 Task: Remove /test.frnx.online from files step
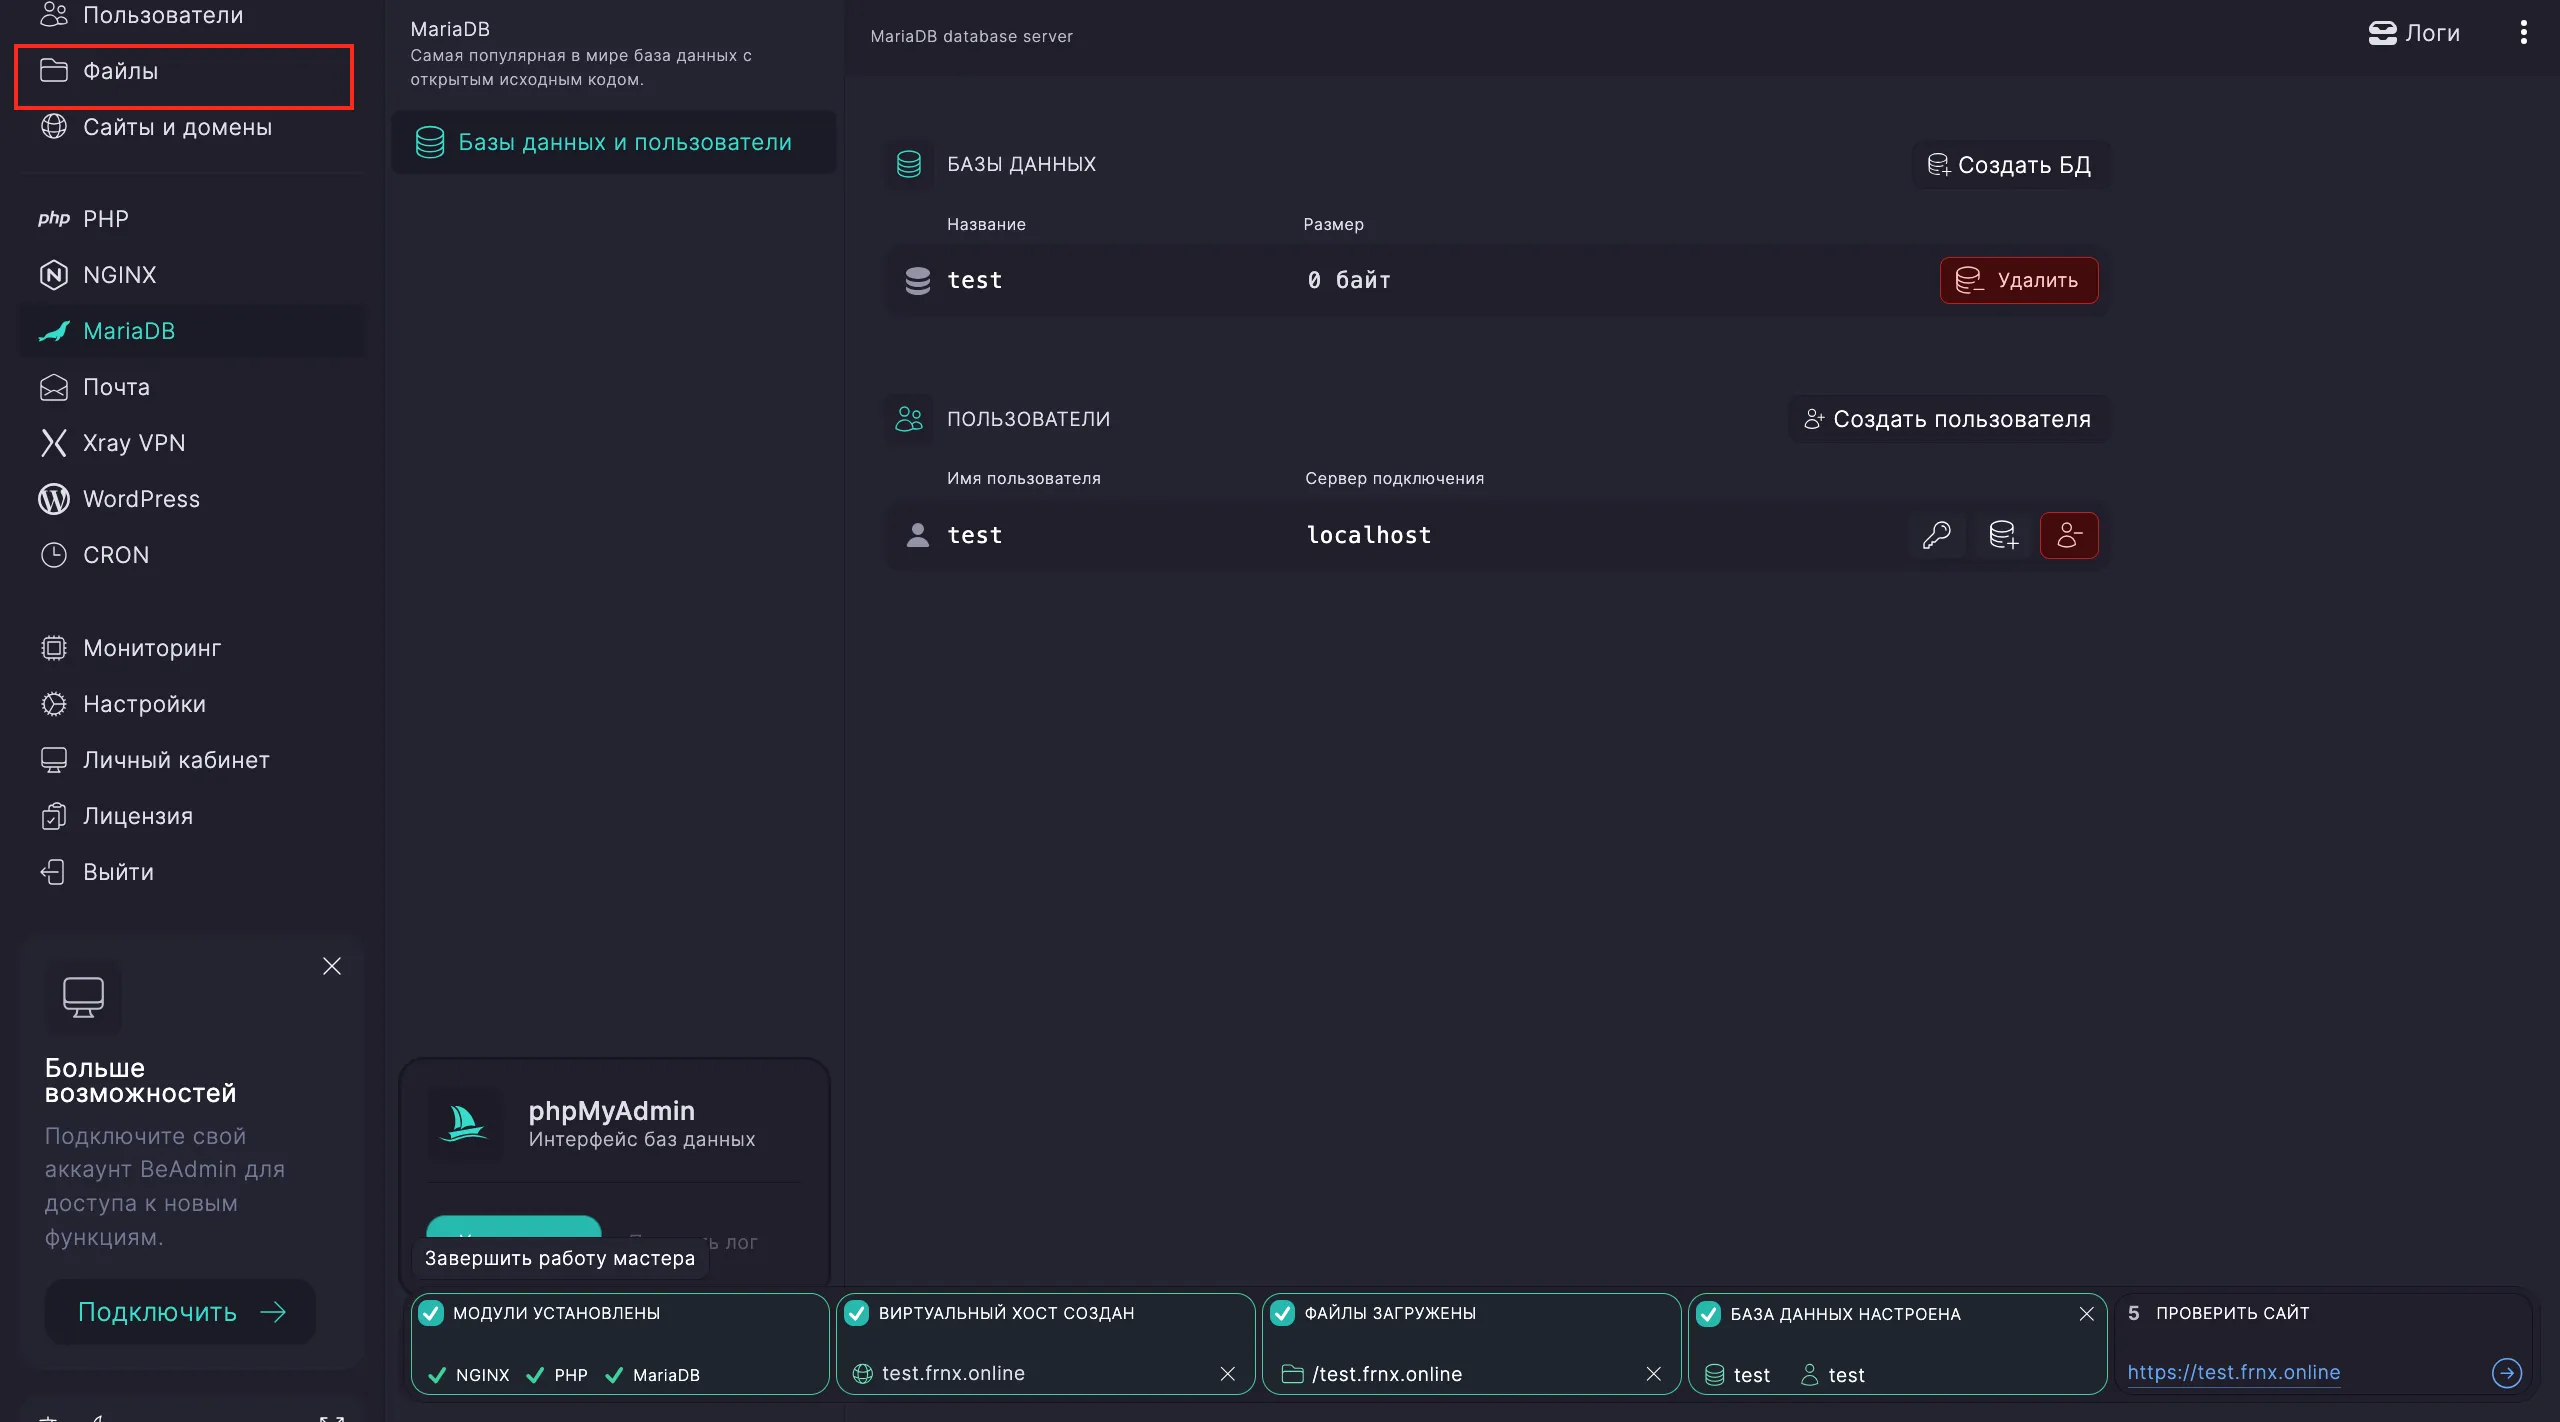click(x=1654, y=1374)
